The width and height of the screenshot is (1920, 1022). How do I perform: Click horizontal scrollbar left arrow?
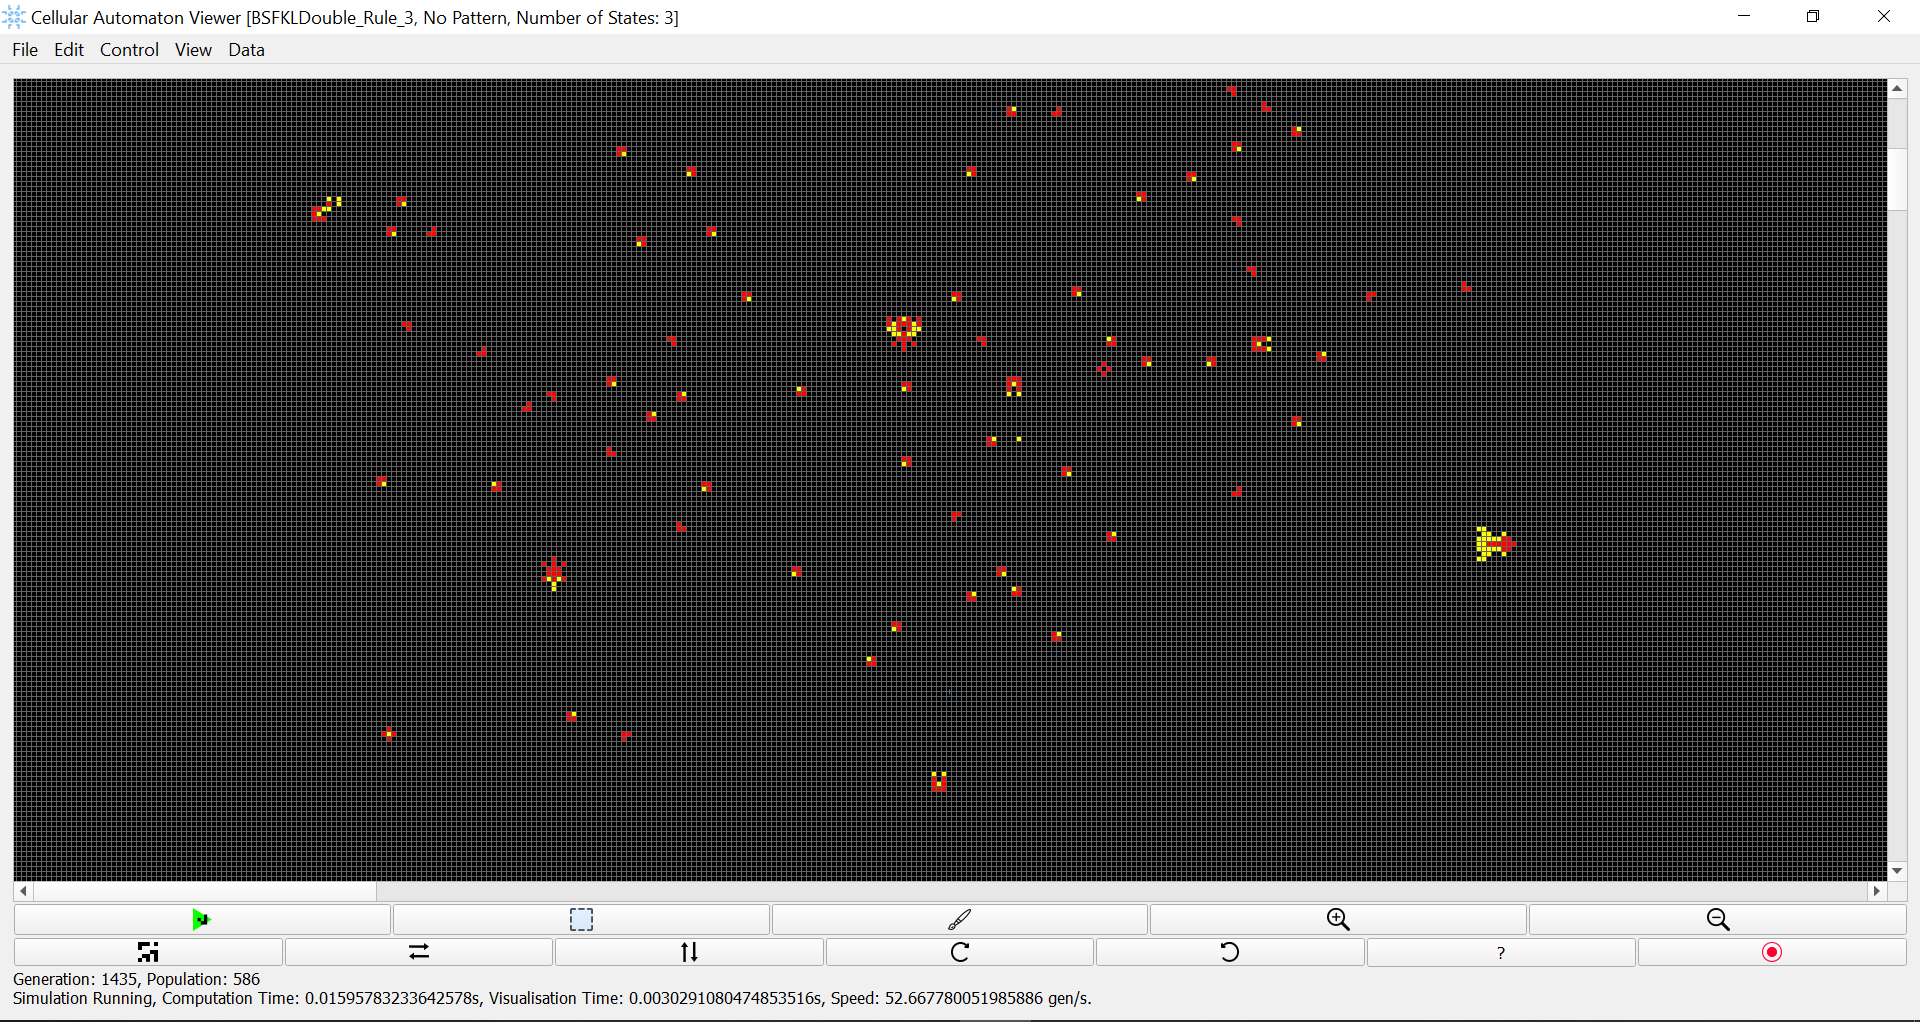[23, 891]
